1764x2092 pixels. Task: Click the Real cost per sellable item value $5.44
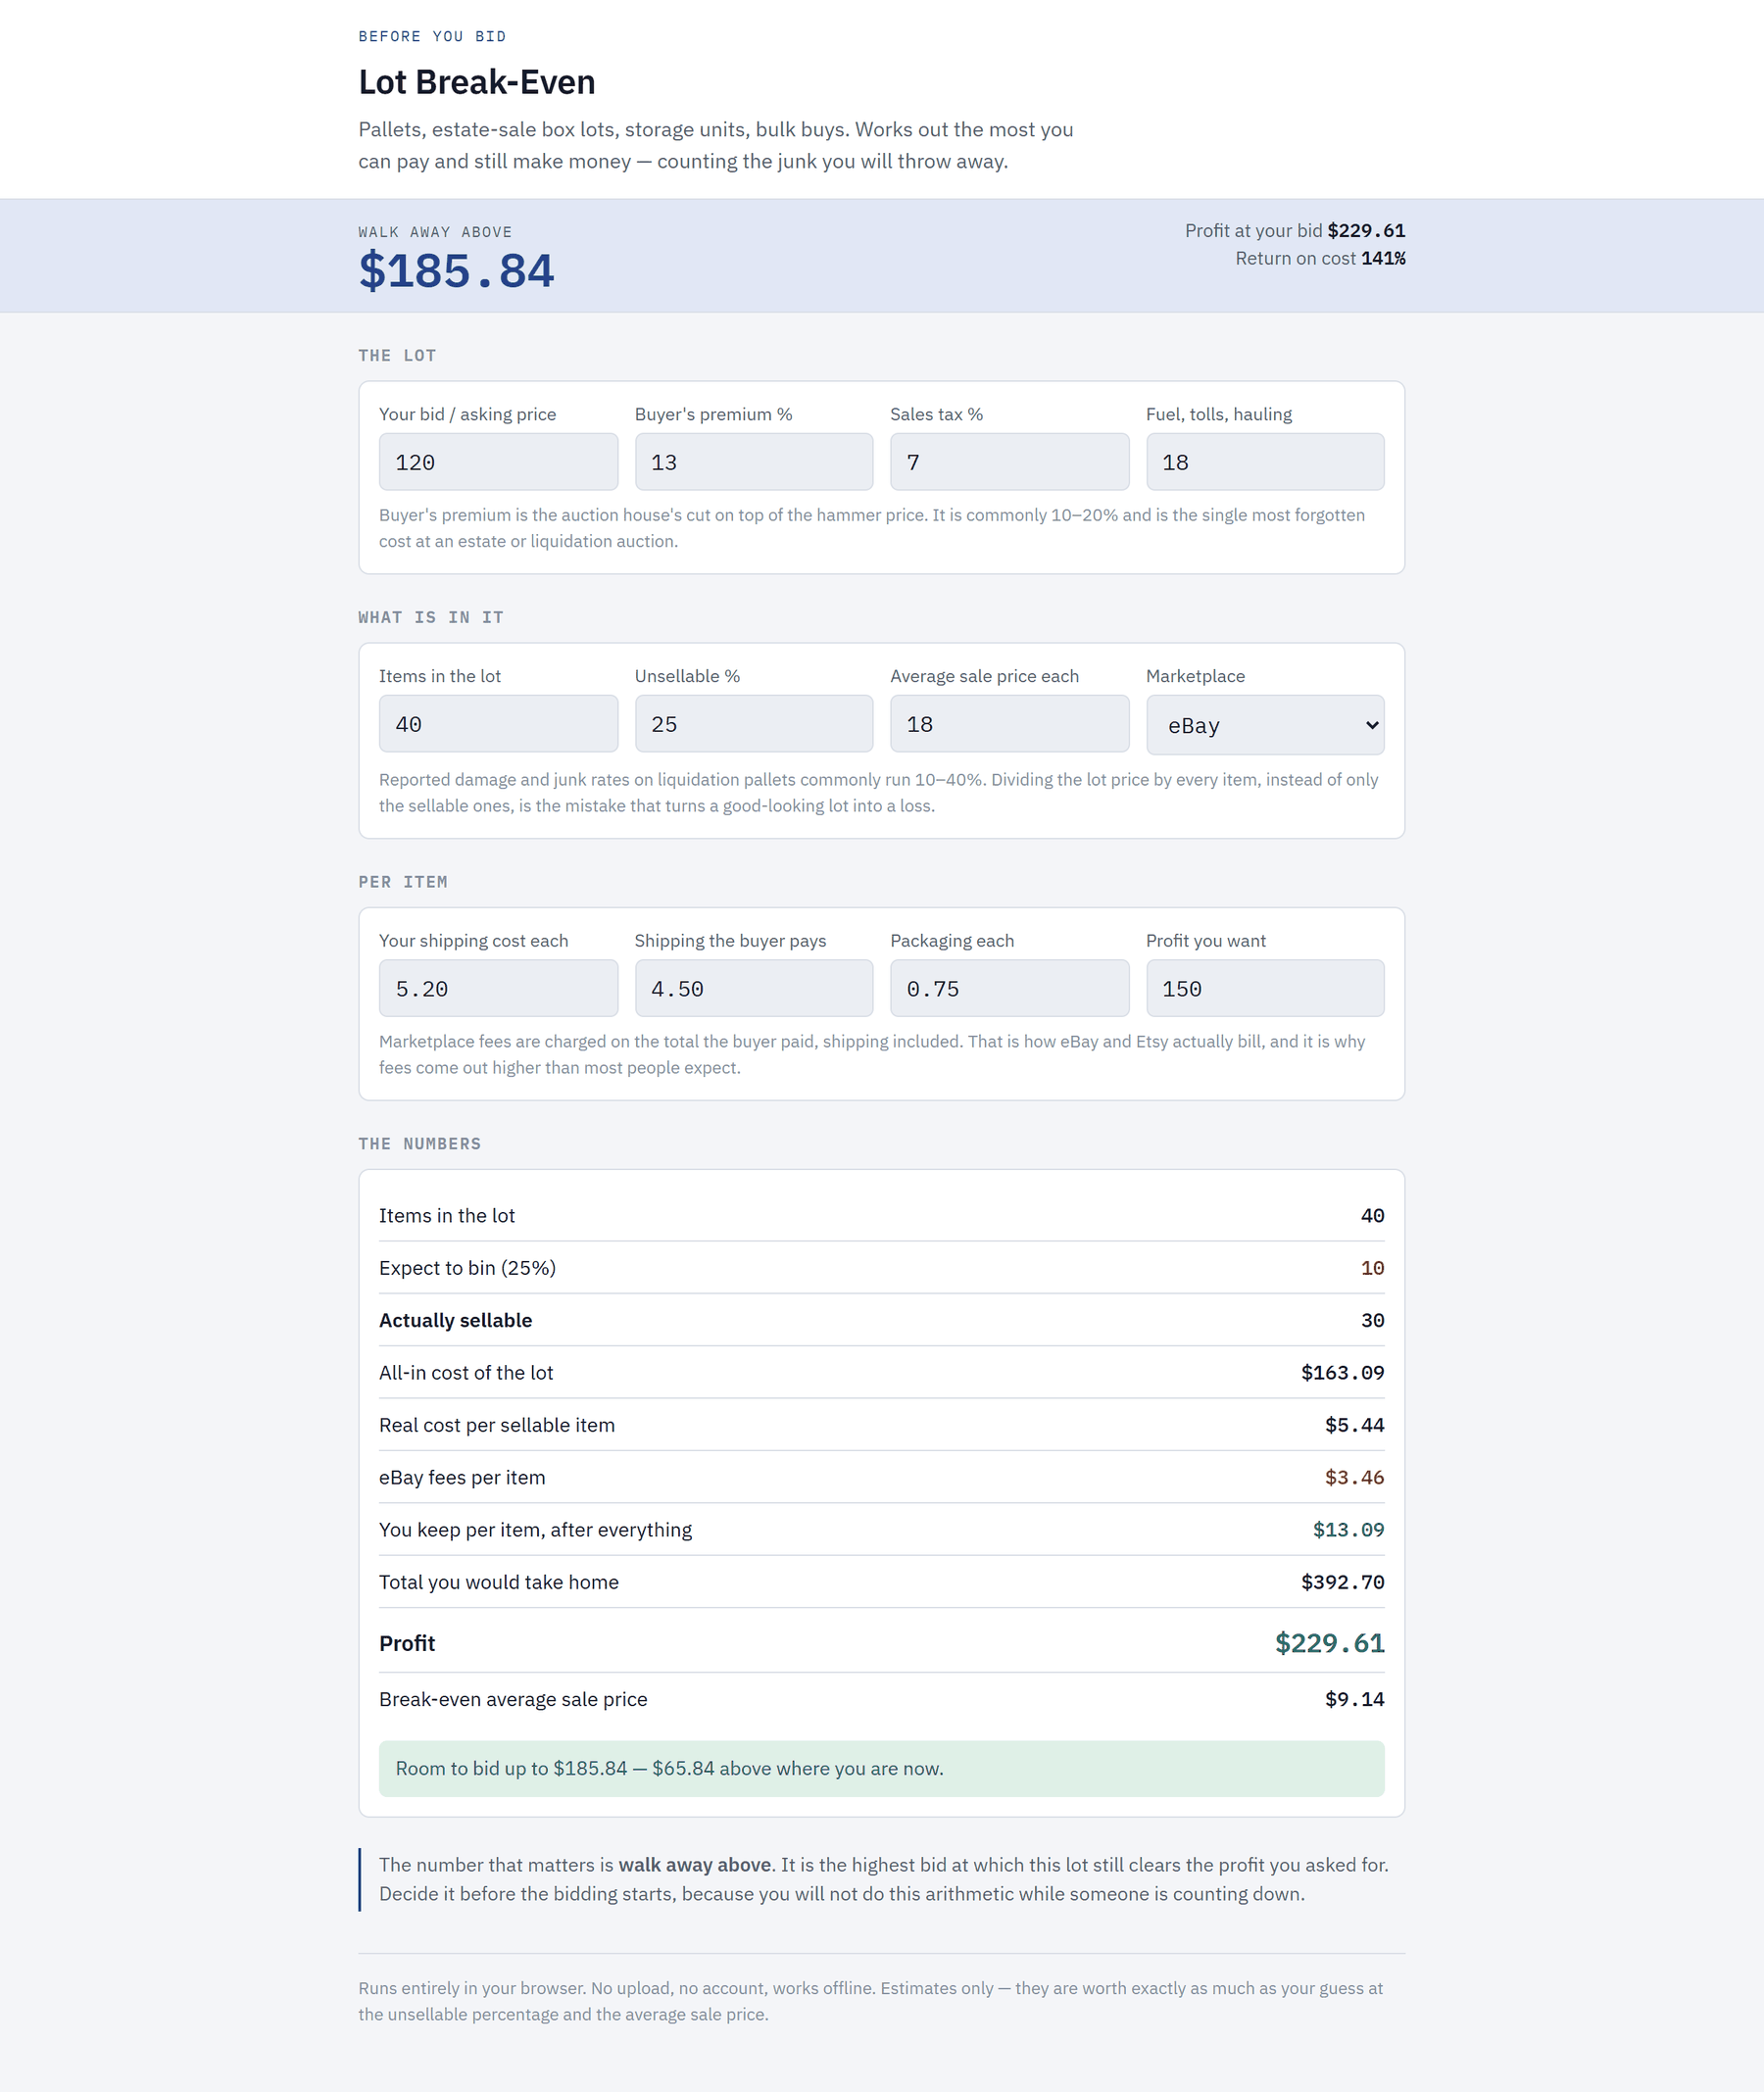pyautogui.click(x=1354, y=1425)
